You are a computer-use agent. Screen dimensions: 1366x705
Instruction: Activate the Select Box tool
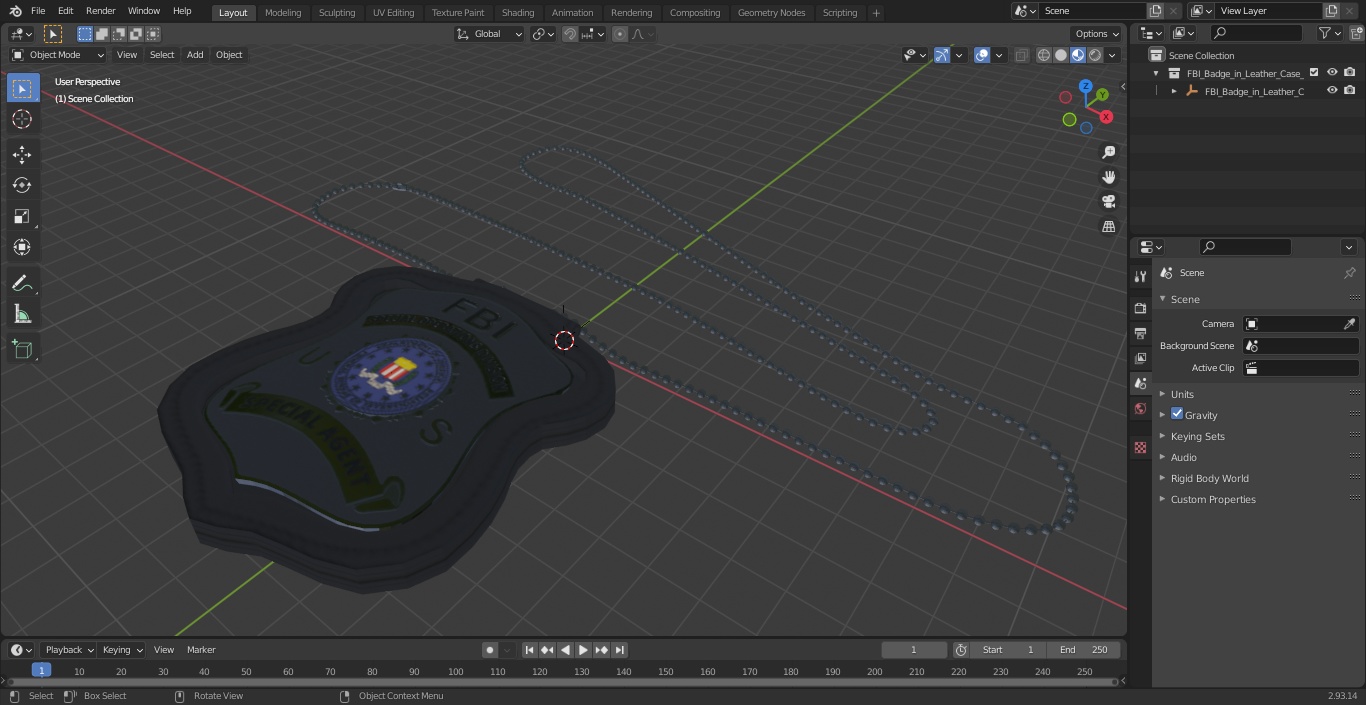pos(22,88)
